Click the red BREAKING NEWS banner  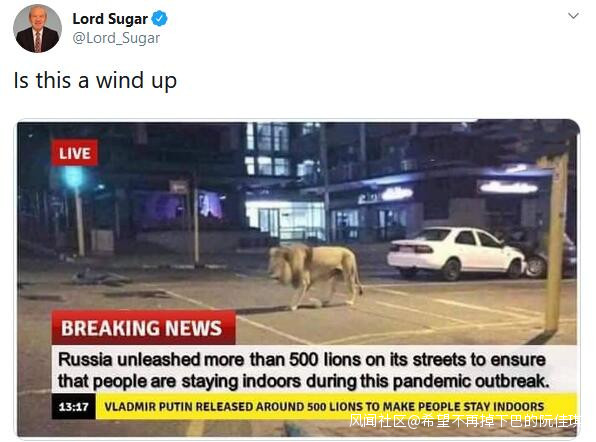tap(143, 328)
